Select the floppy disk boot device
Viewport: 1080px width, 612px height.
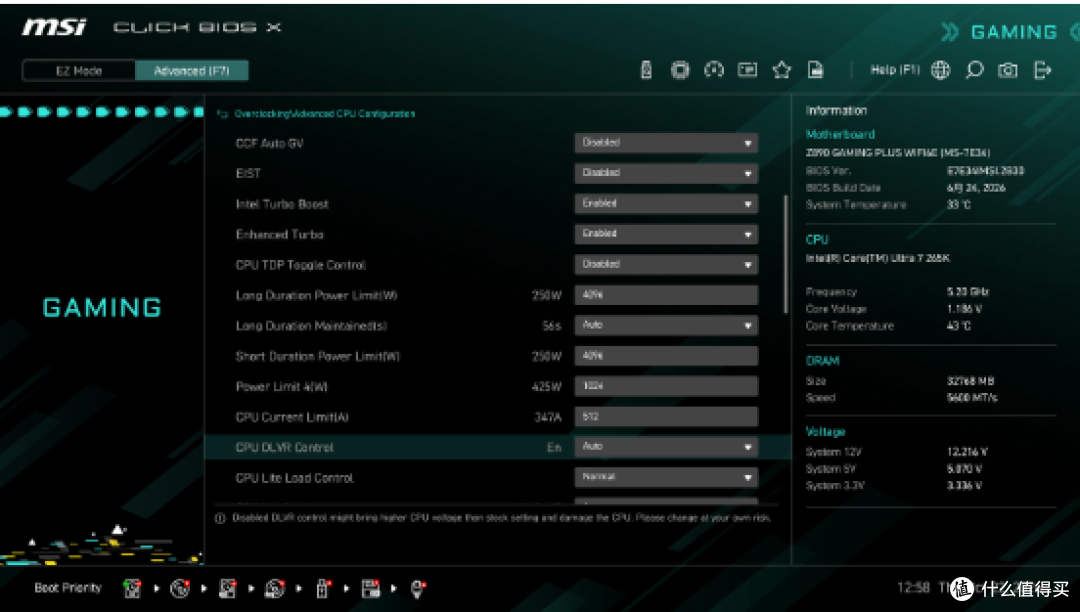pyautogui.click(x=371, y=588)
